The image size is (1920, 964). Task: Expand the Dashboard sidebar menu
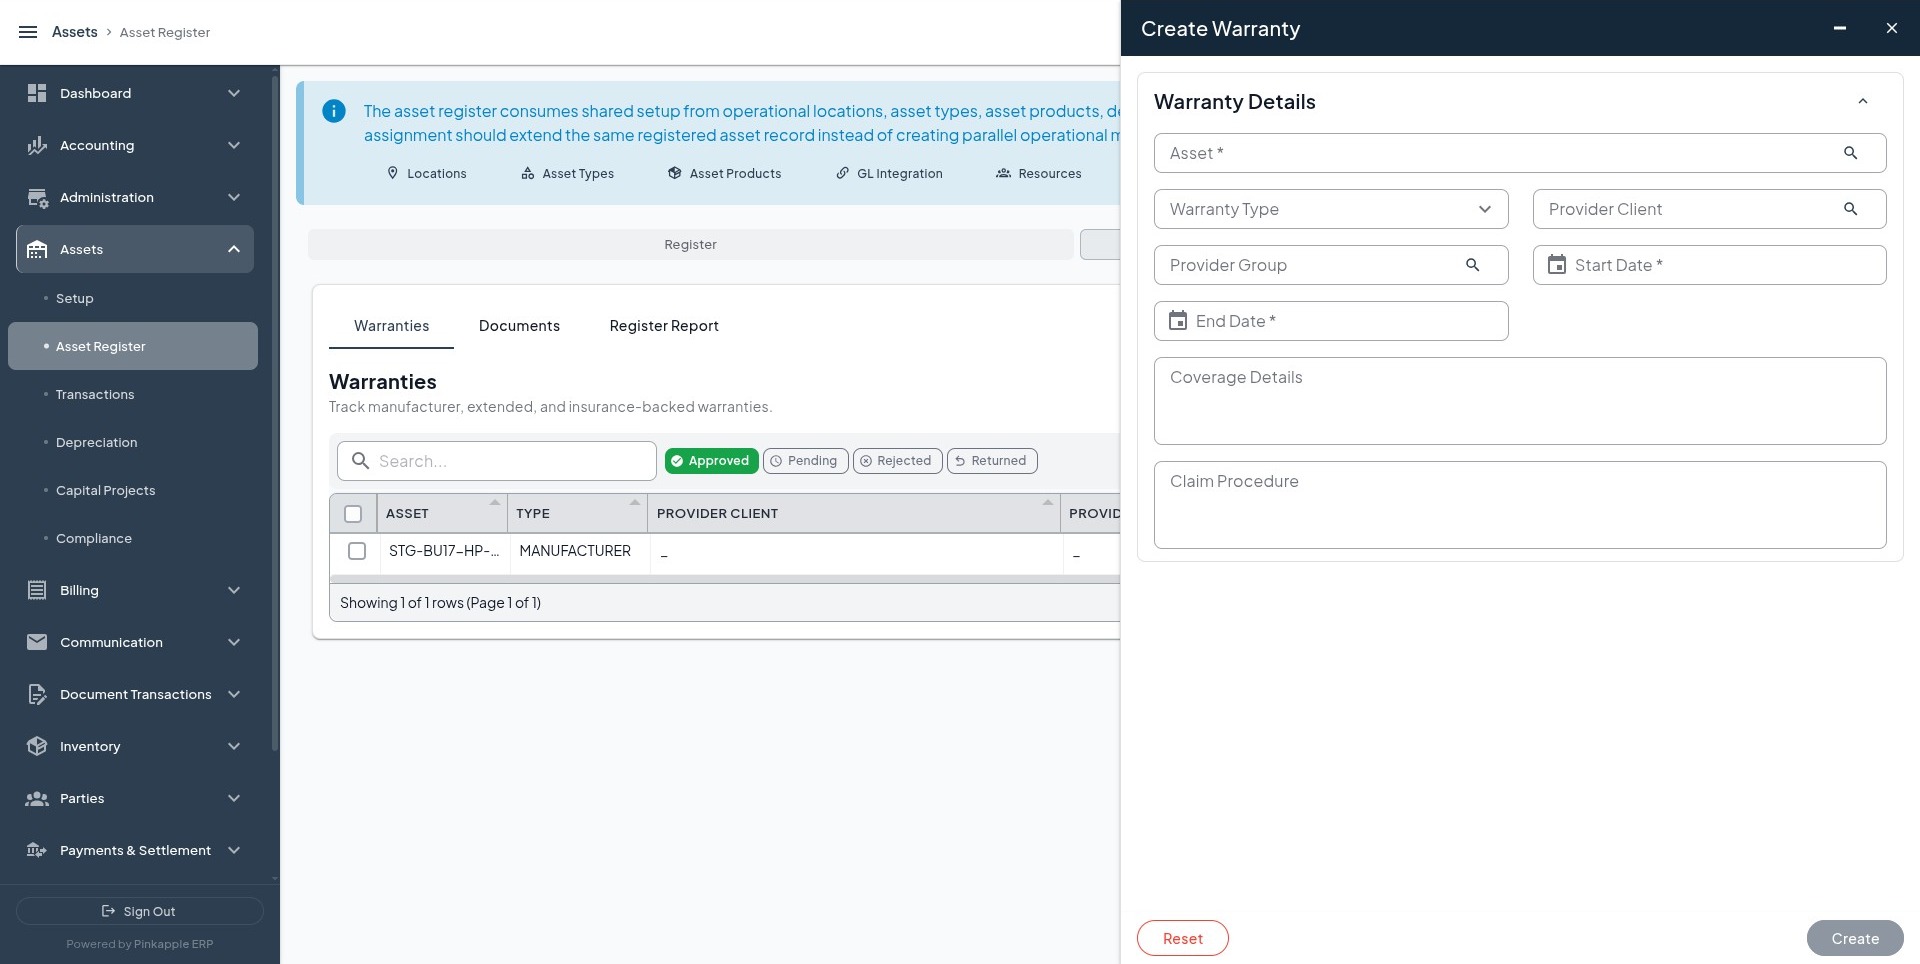tap(234, 93)
